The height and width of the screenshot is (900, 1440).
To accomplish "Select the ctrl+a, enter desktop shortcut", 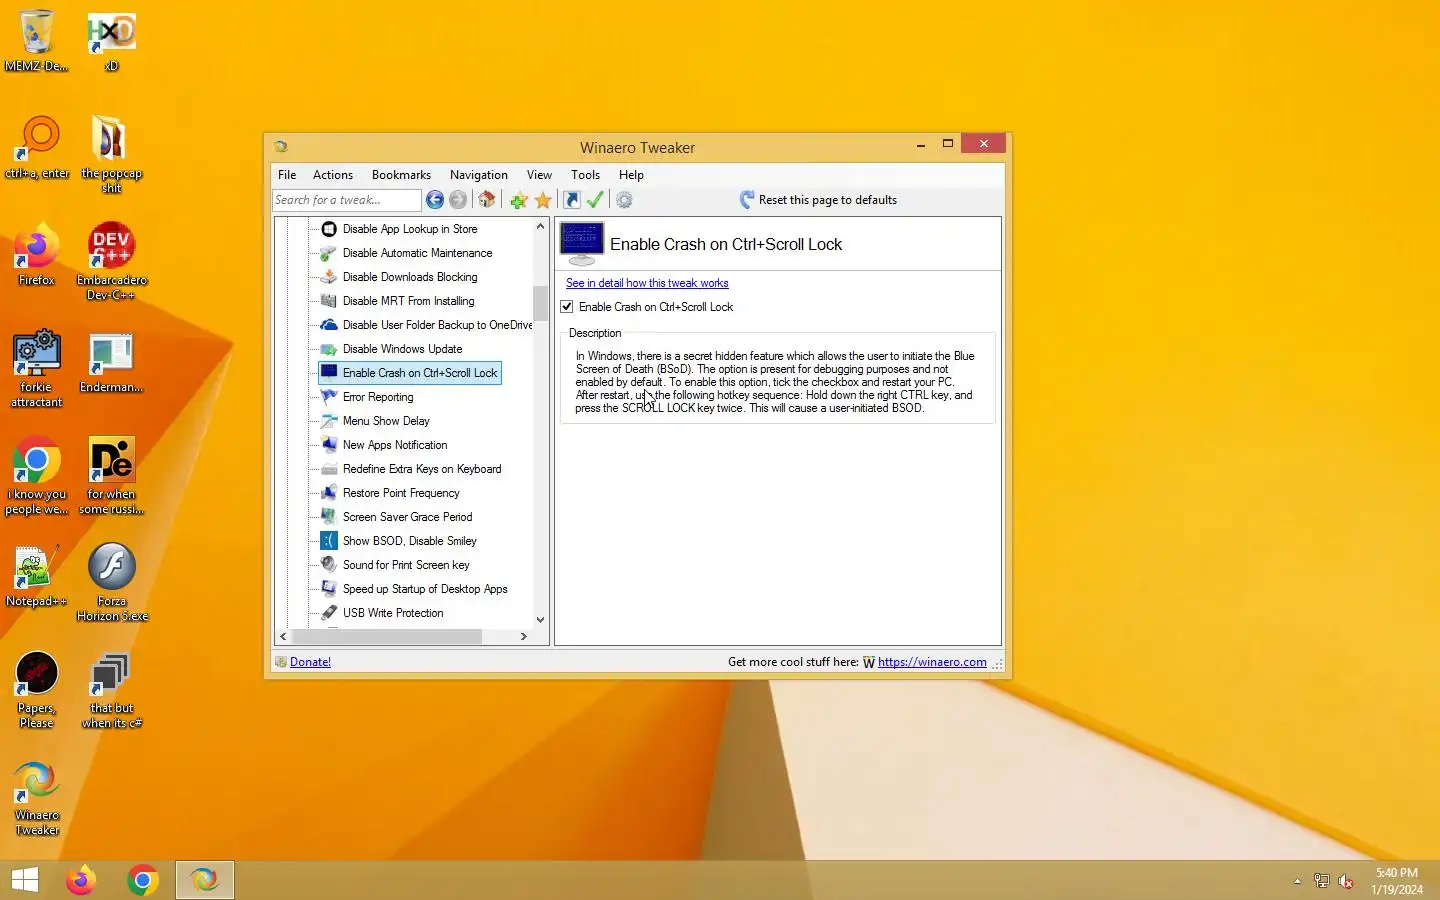I will [x=37, y=148].
